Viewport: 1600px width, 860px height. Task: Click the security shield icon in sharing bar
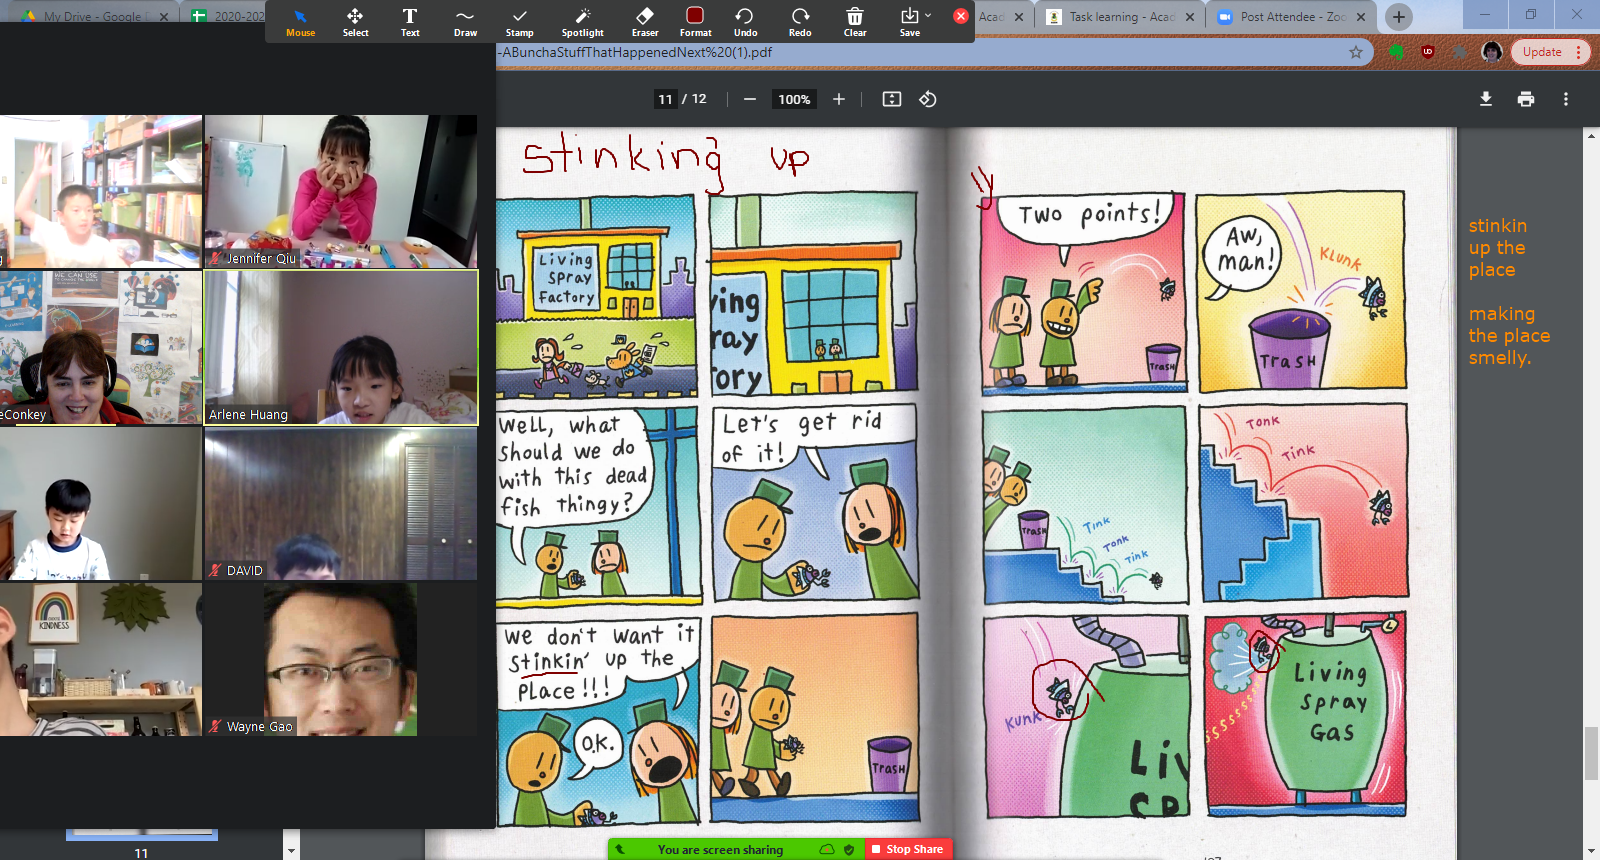[x=849, y=849]
